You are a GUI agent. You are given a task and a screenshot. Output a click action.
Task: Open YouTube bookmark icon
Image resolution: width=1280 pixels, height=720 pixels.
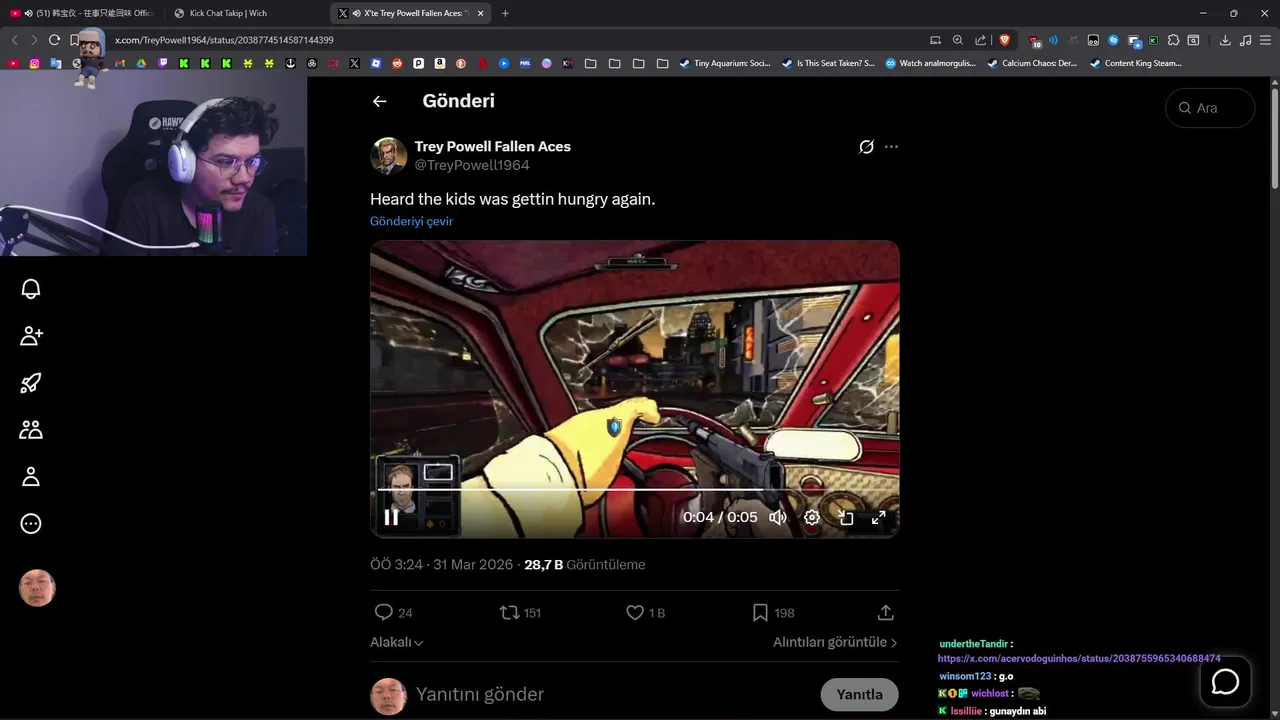tap(14, 63)
